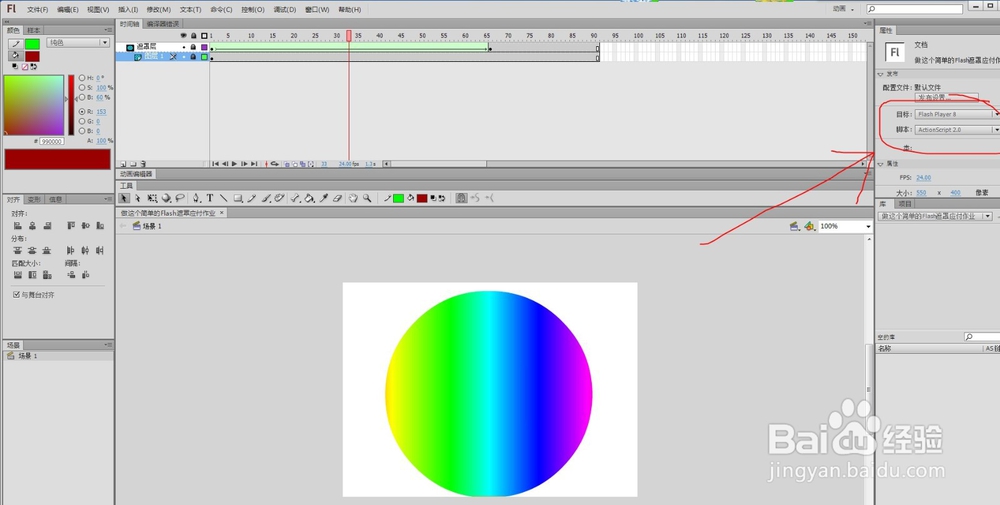Select the Free Transform tool

click(152, 198)
